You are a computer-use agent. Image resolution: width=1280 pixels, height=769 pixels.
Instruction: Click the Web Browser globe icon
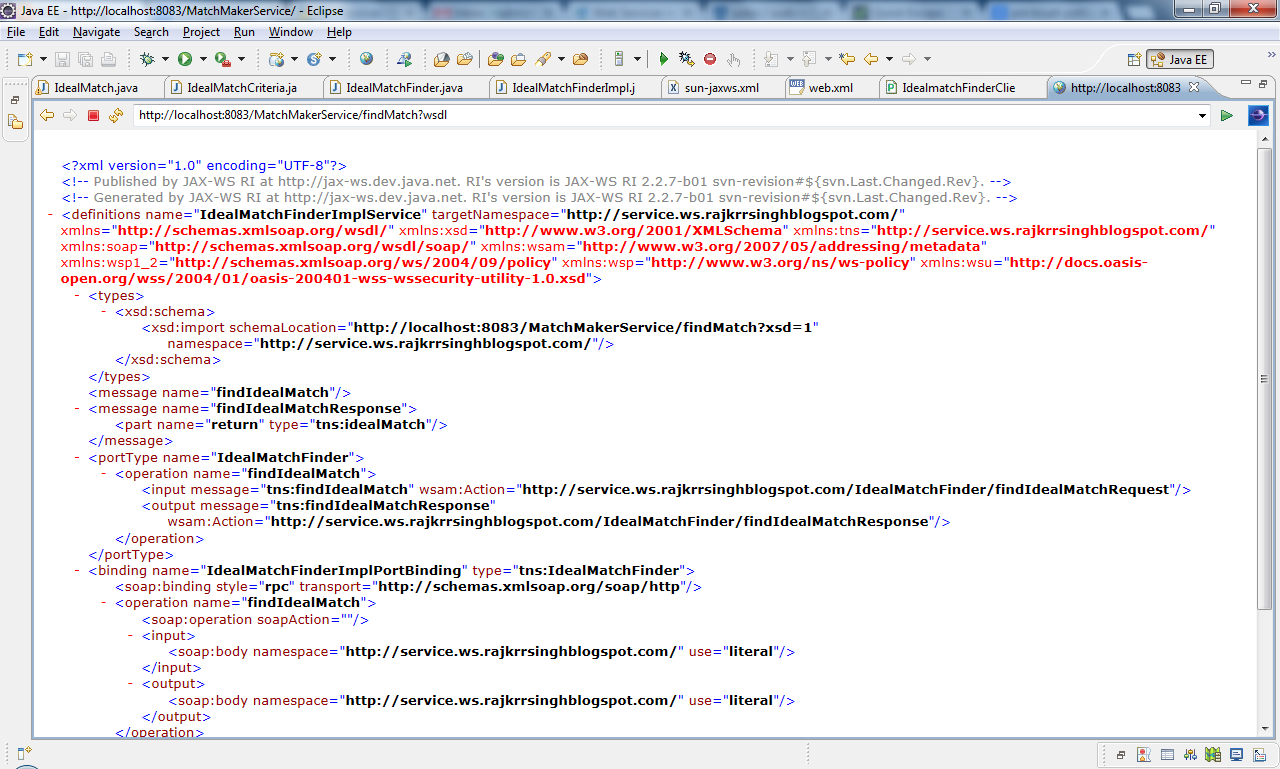[x=367, y=59]
